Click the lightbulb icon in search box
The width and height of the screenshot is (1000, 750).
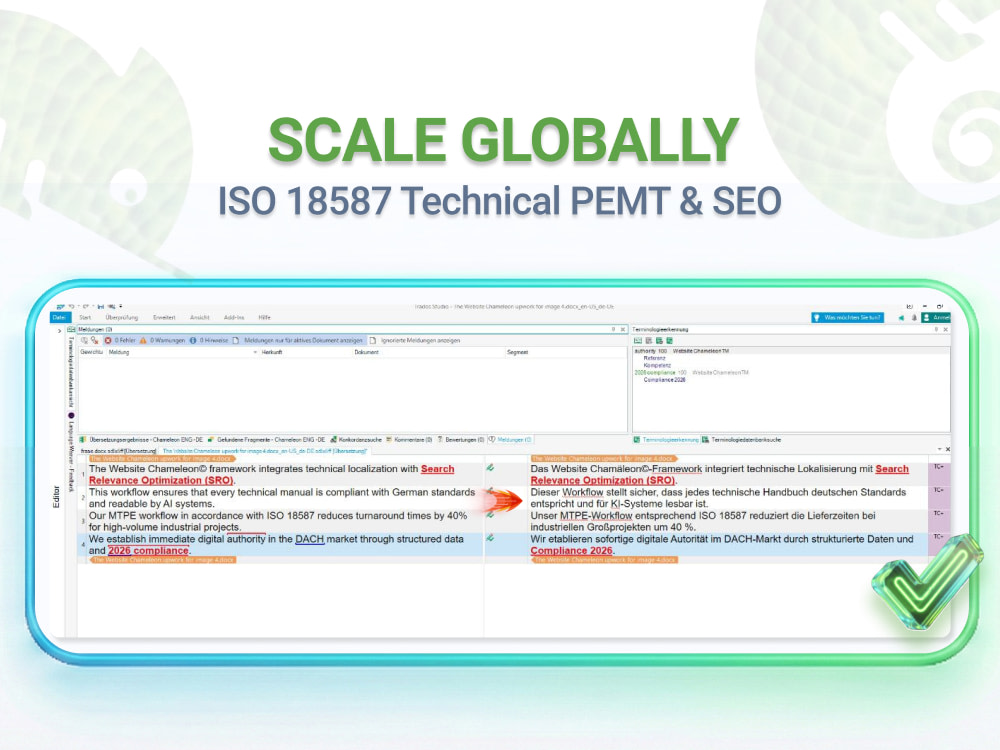816,318
